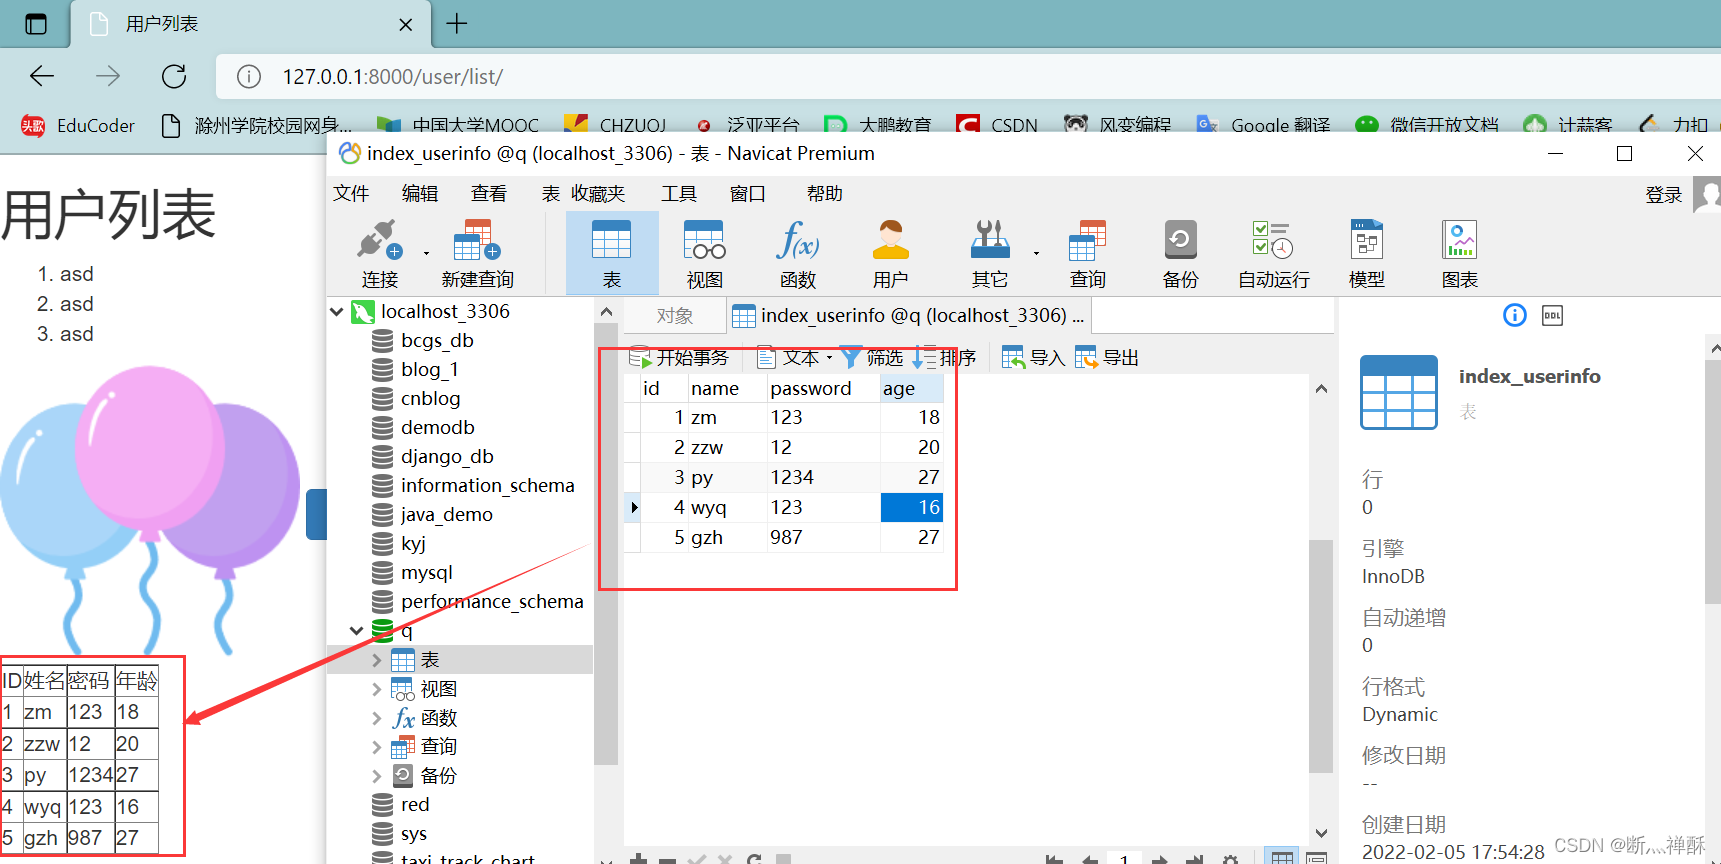
Task: Open a new browser tab with plus
Action: pyautogui.click(x=456, y=23)
